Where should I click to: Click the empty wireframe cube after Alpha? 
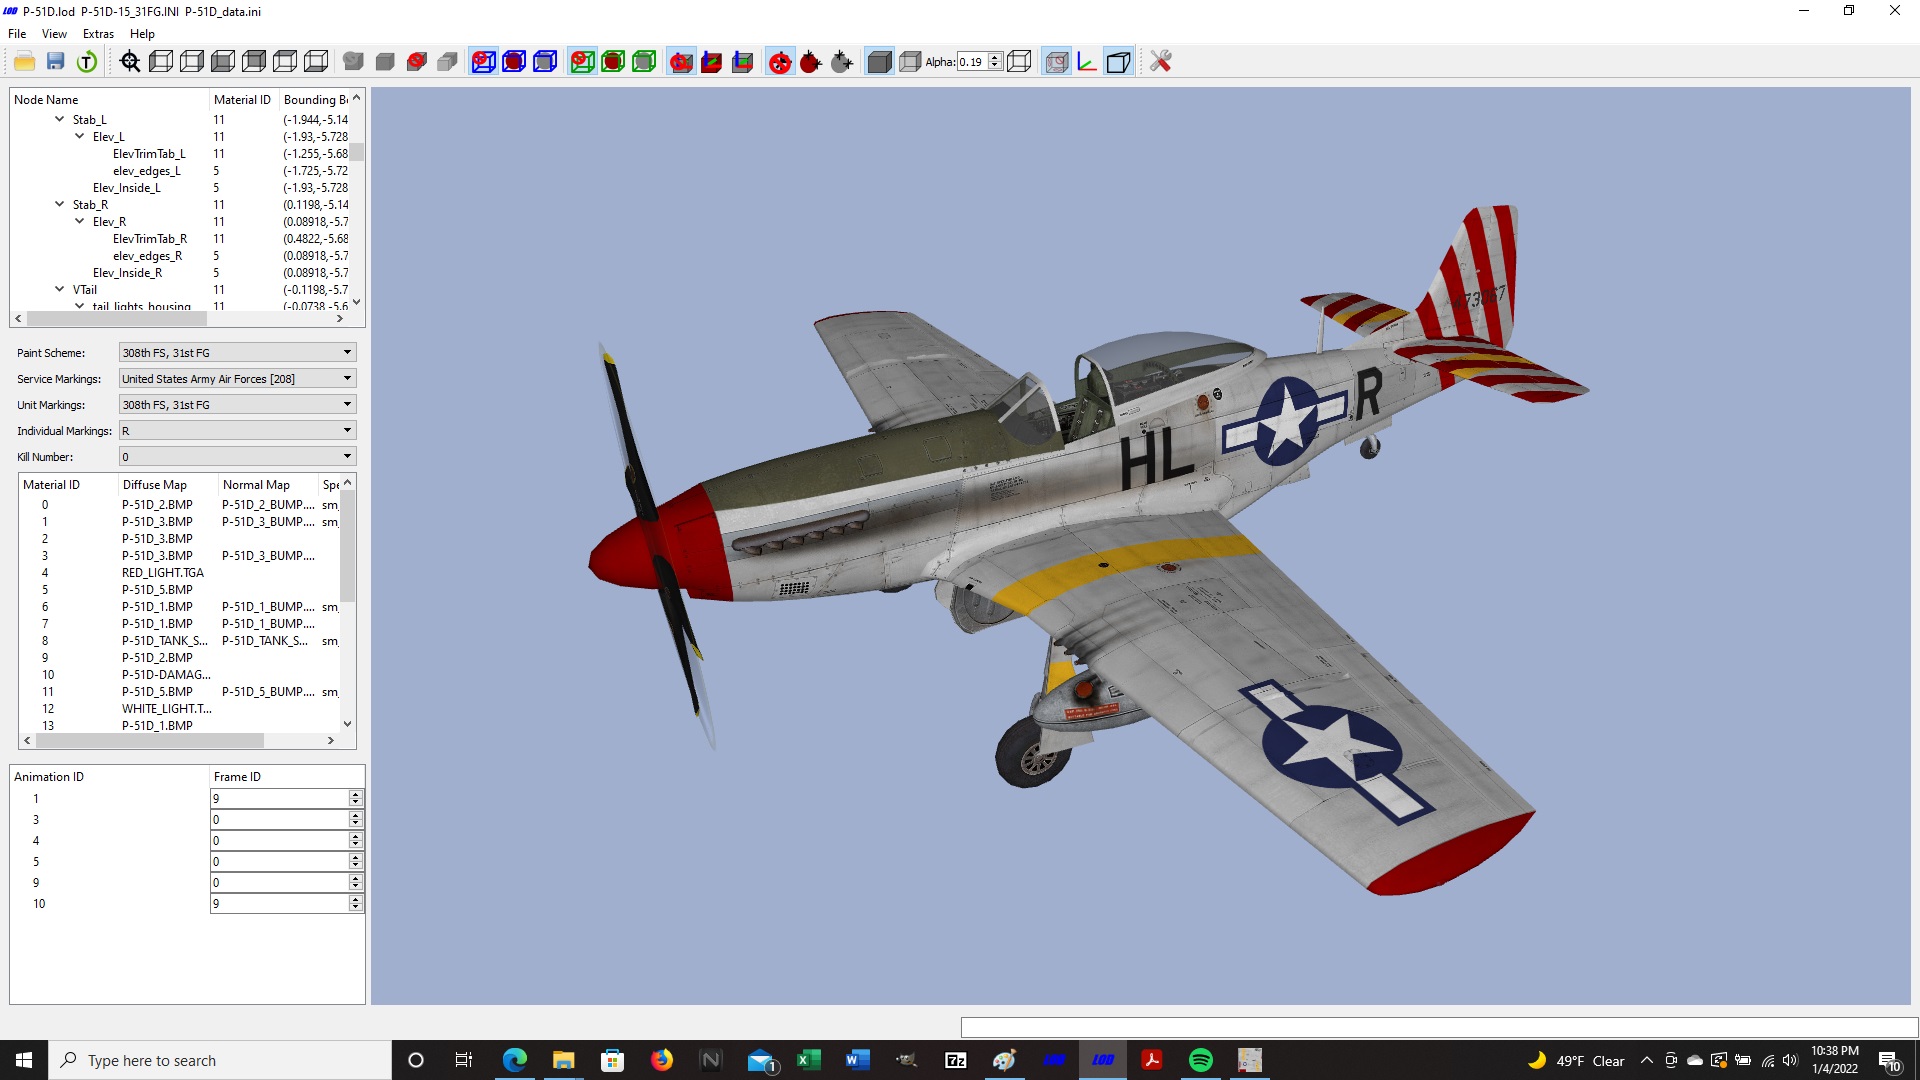pos(1019,62)
